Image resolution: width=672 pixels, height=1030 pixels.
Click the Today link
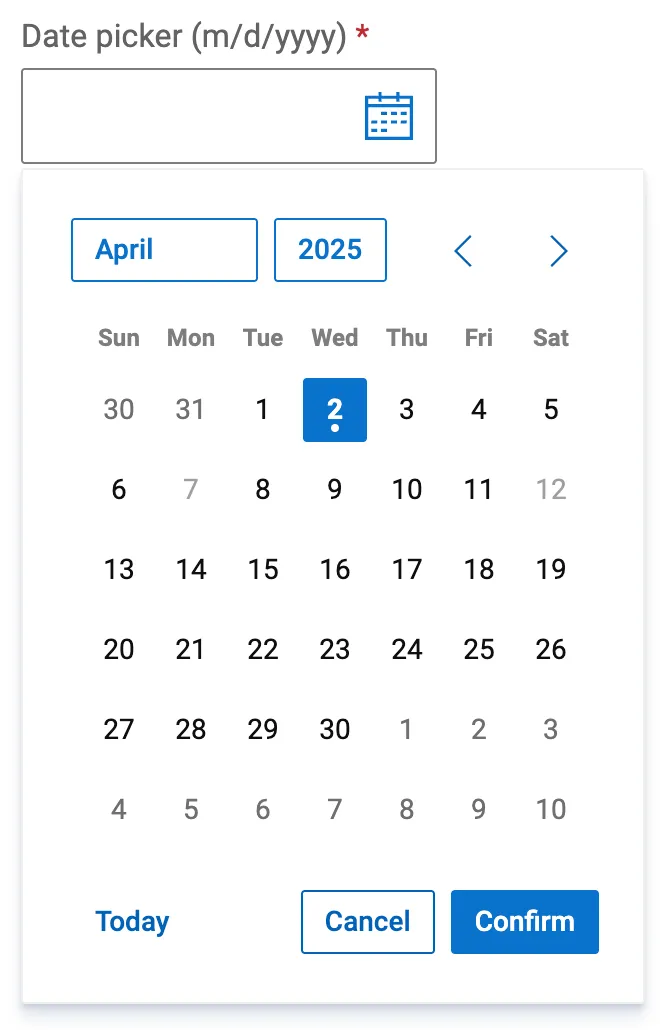coord(132,921)
